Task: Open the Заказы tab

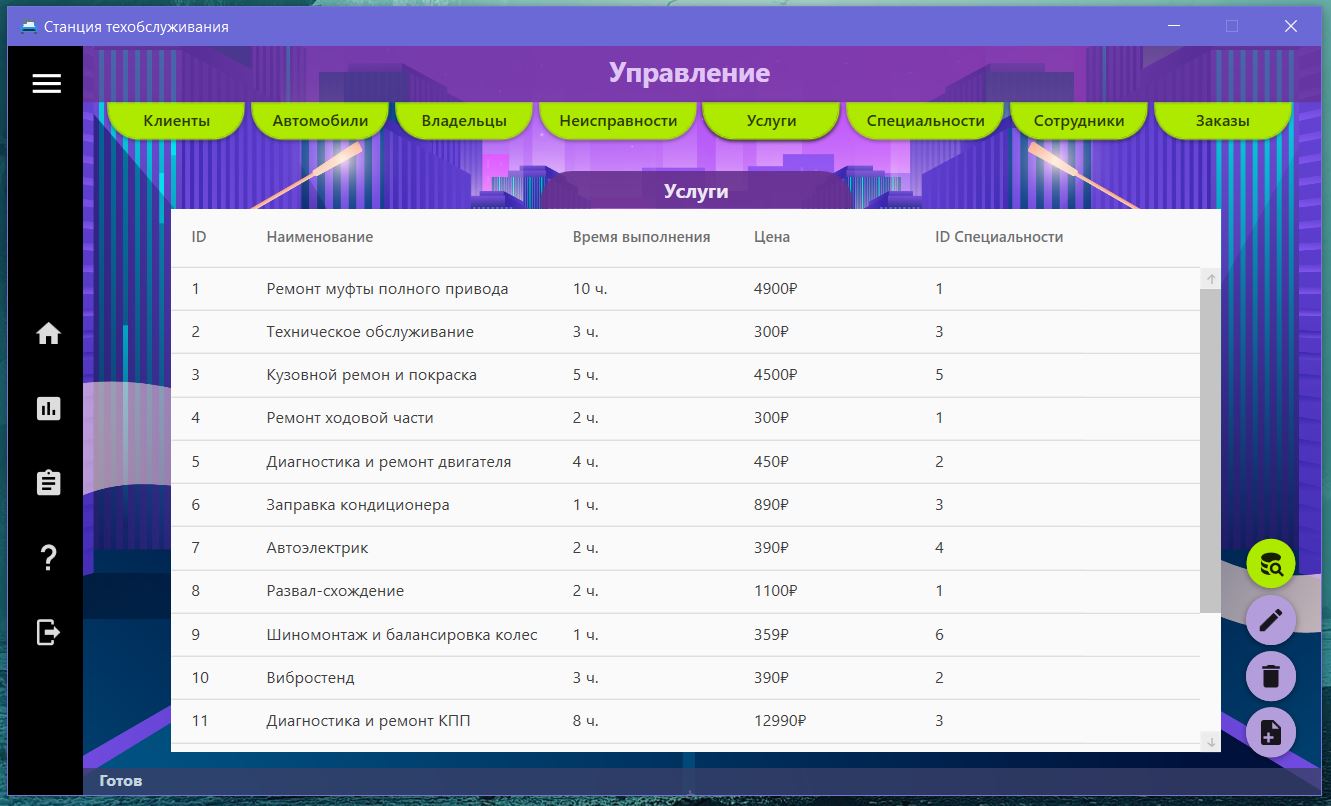Action: (x=1222, y=121)
